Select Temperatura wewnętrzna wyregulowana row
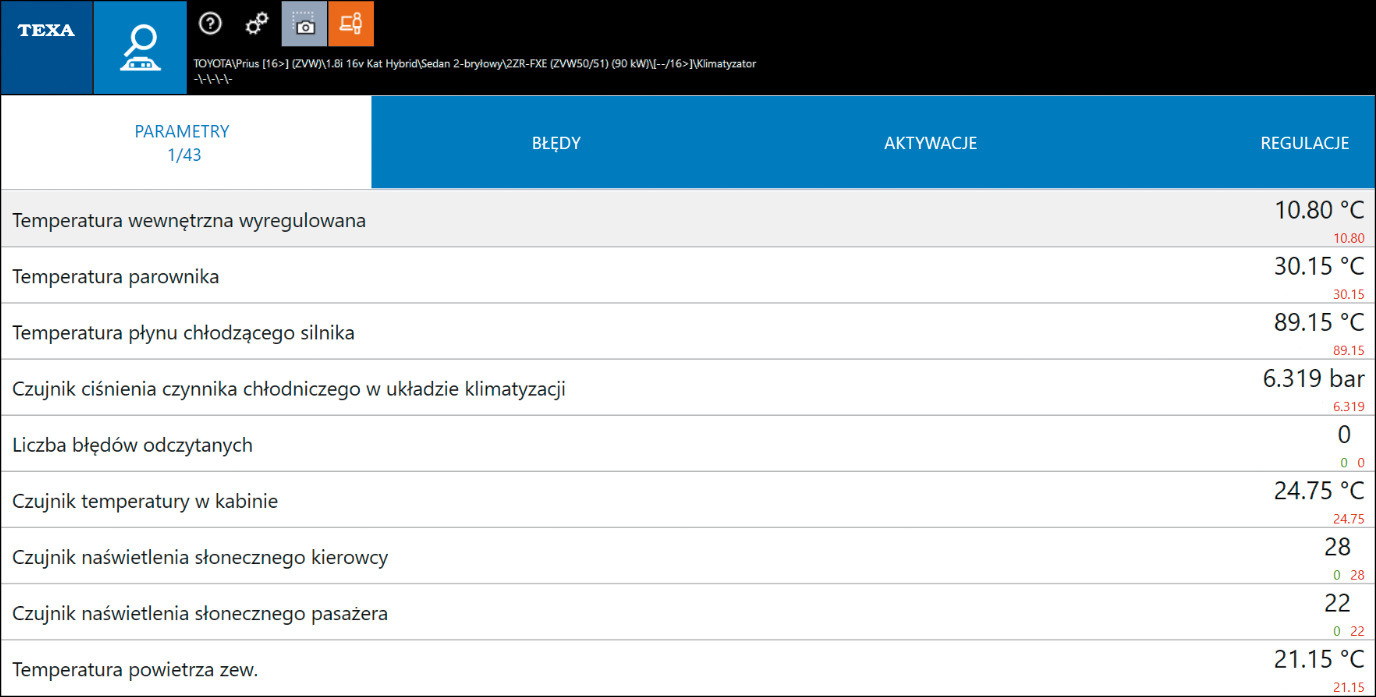 coord(189,220)
